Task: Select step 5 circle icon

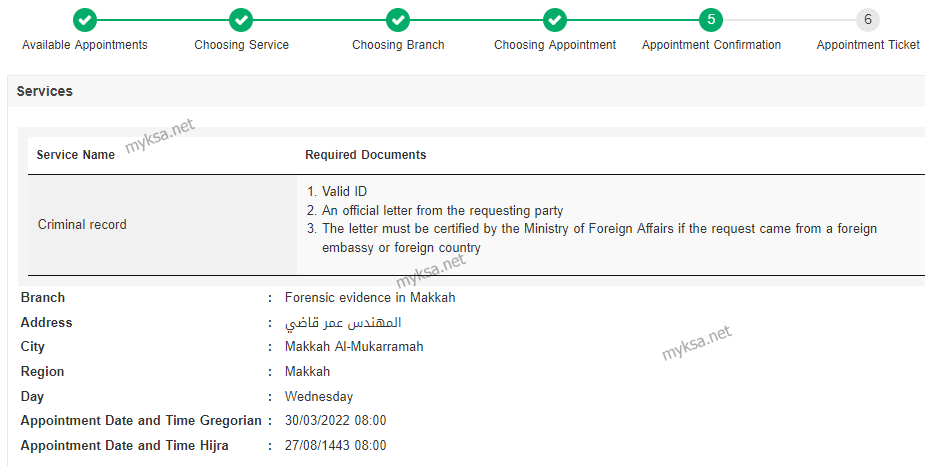Action: 711,20
